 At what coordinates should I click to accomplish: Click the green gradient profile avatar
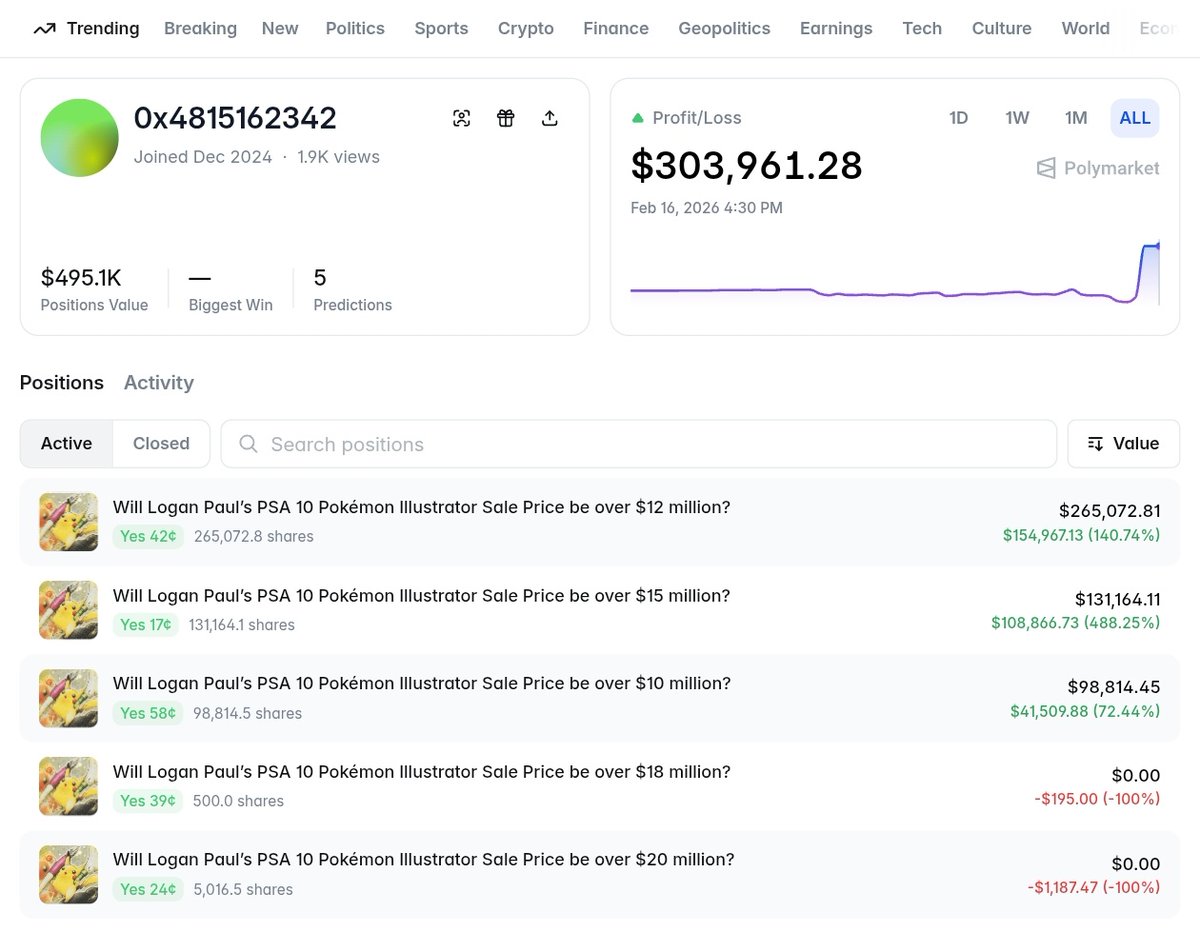tap(79, 138)
